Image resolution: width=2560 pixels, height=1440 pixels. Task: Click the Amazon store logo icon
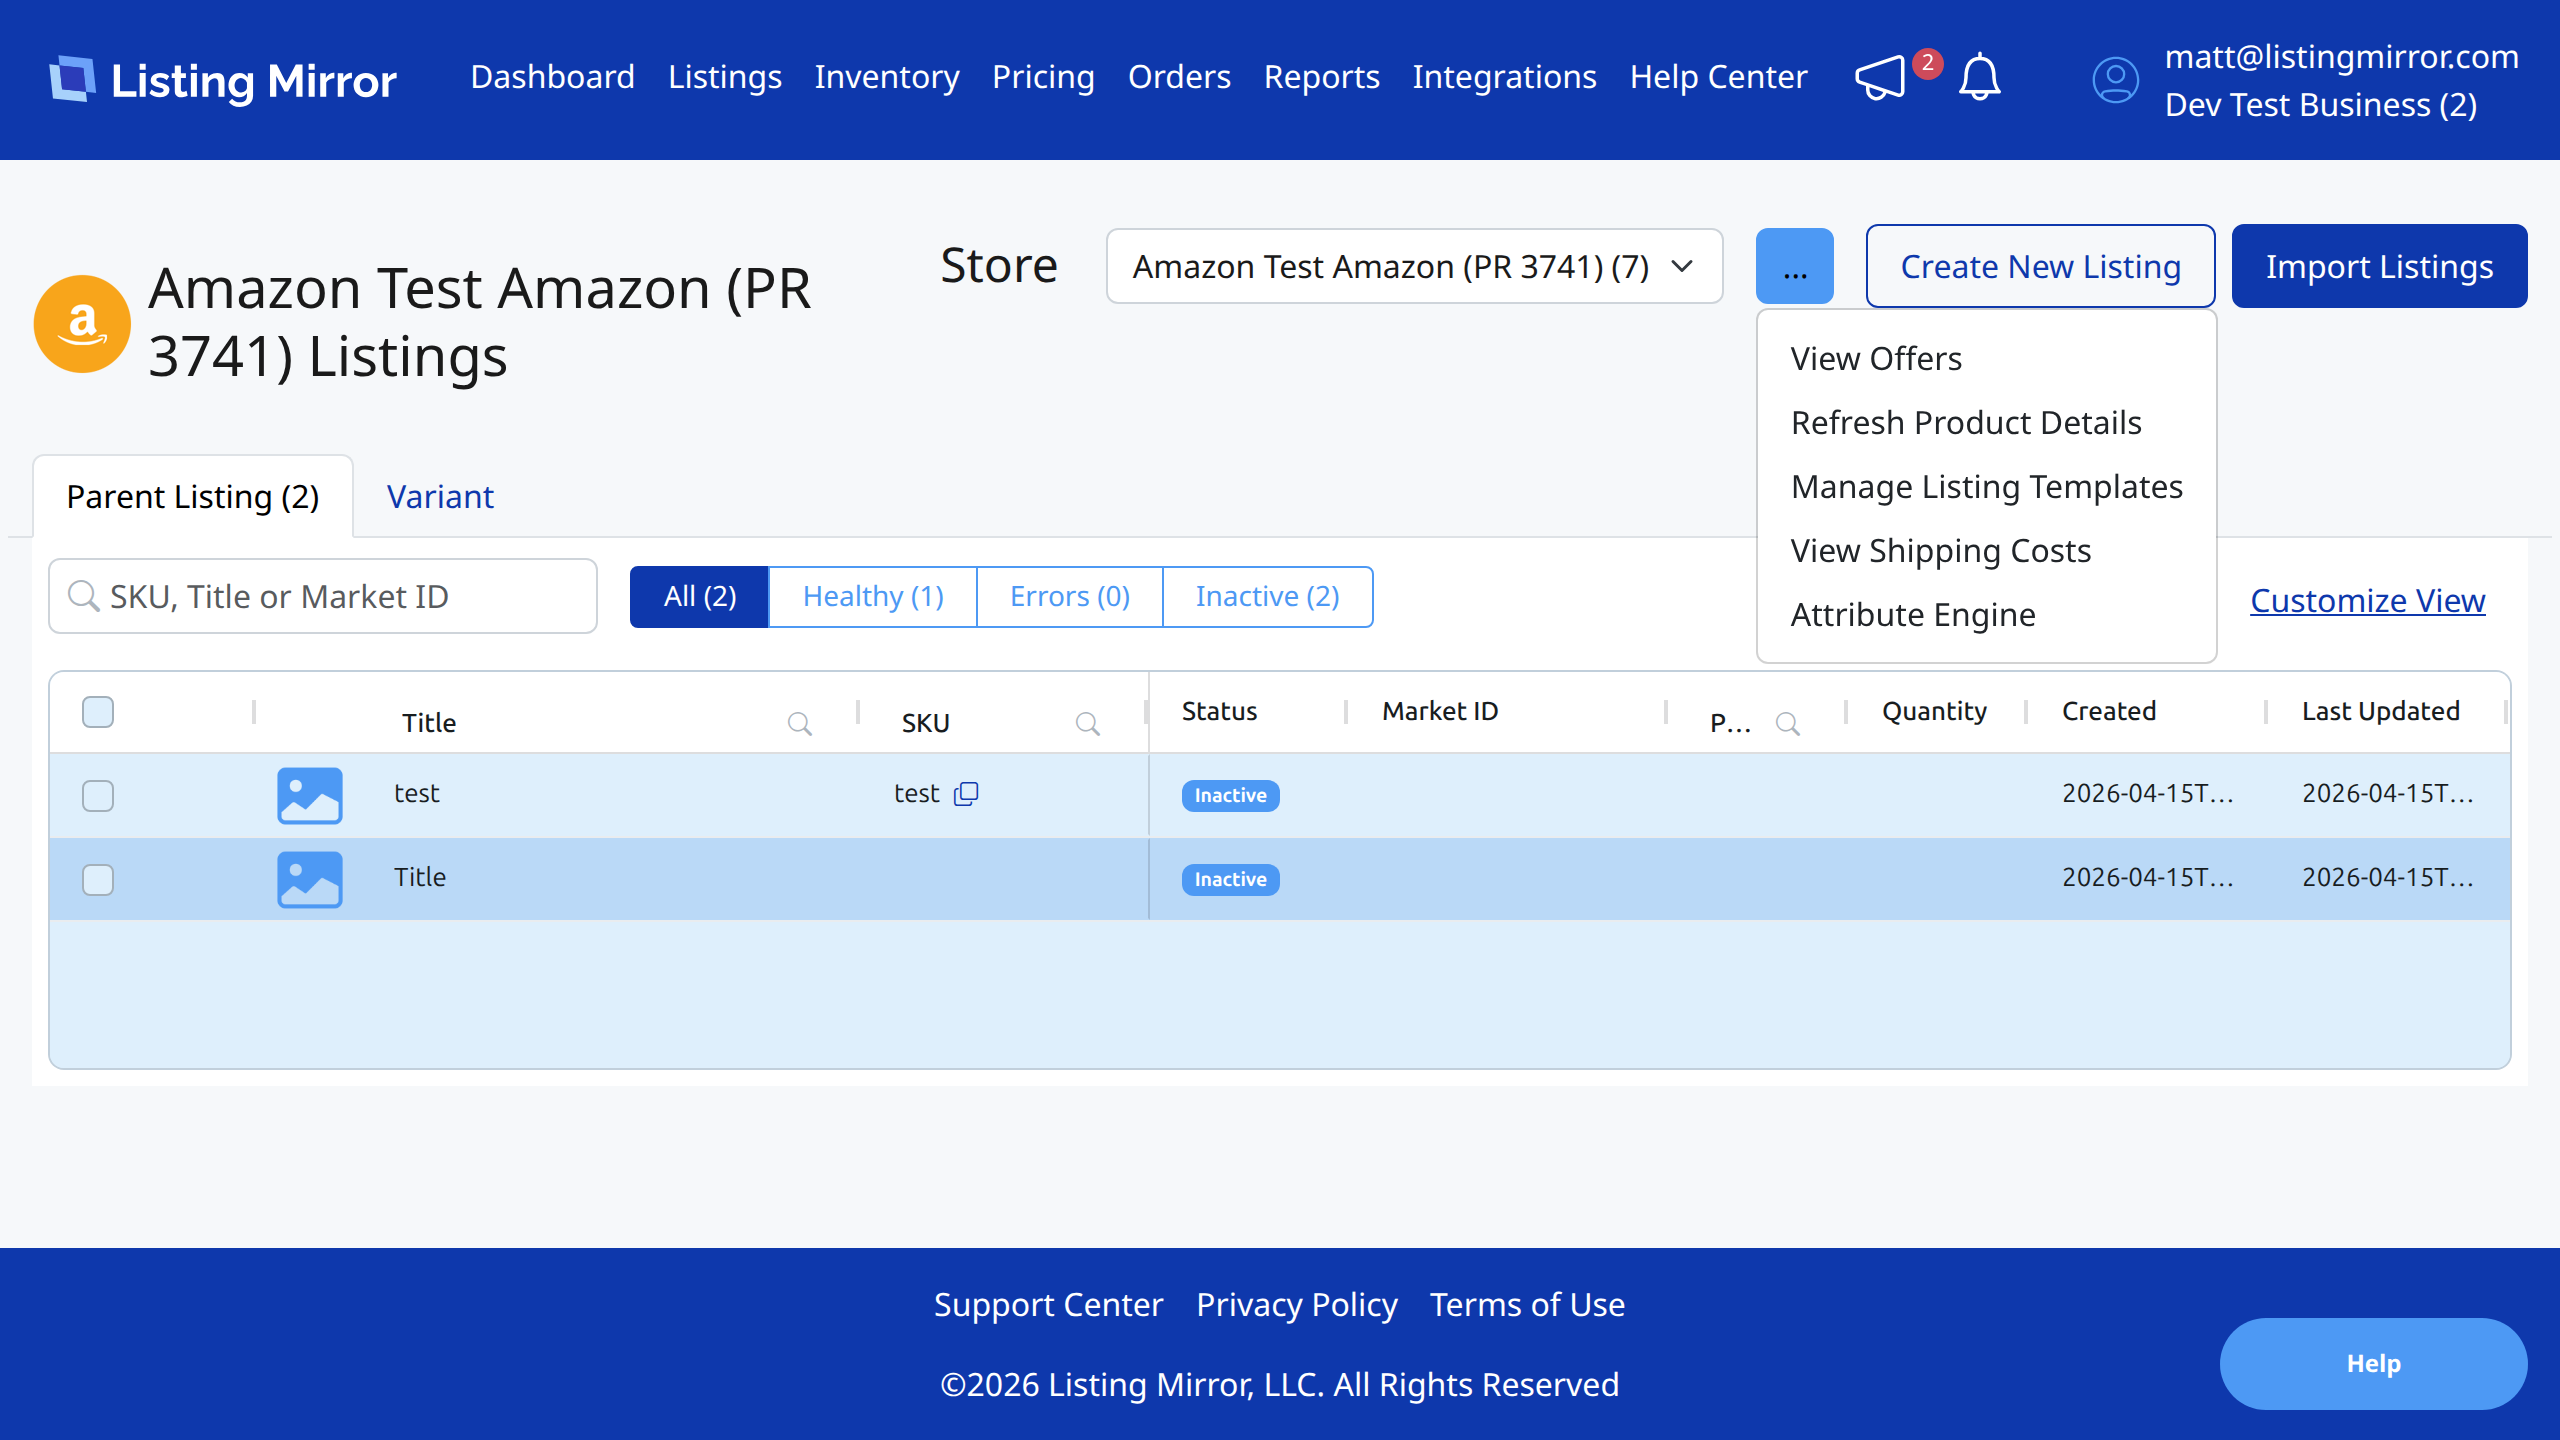(82, 323)
